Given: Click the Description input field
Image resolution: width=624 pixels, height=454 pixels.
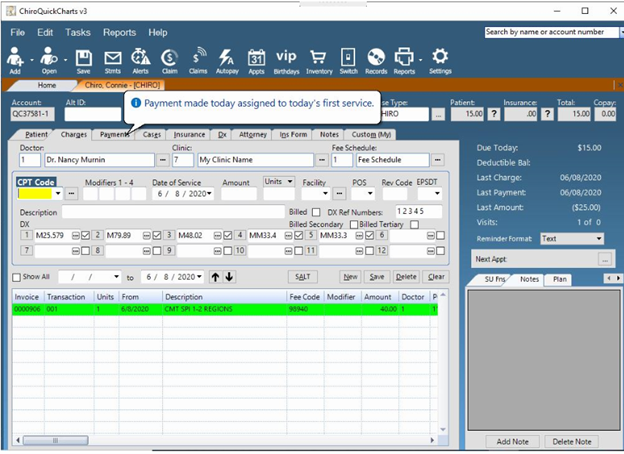Looking at the screenshot, I should click(x=173, y=212).
